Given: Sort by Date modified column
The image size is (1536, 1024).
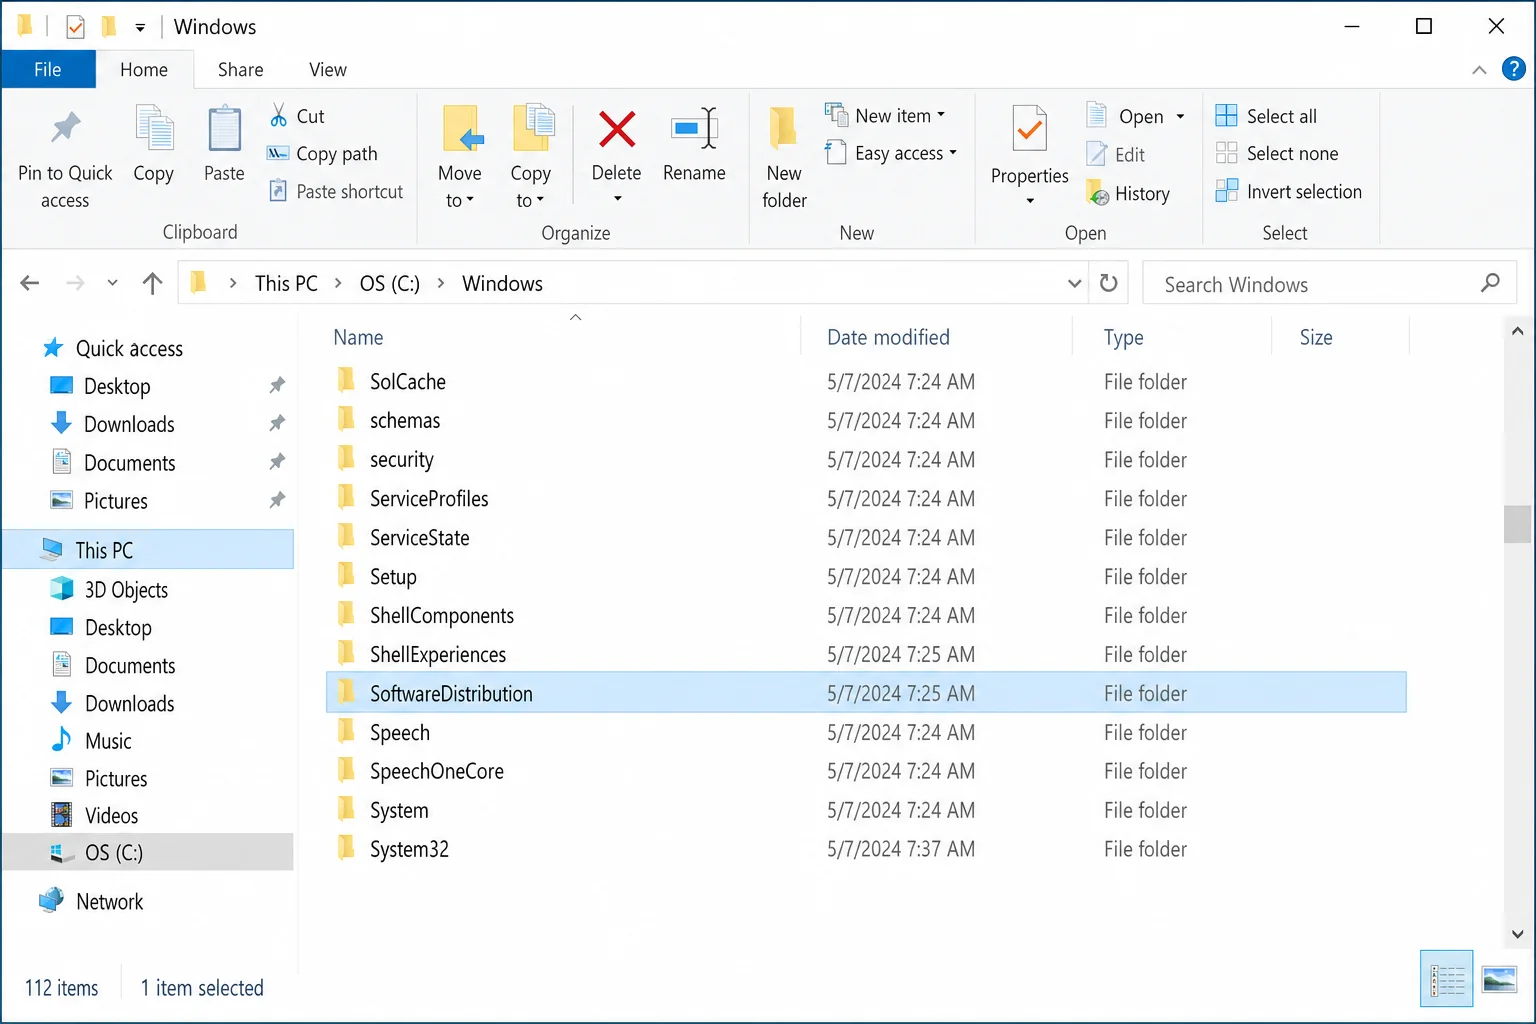Looking at the screenshot, I should (x=888, y=337).
